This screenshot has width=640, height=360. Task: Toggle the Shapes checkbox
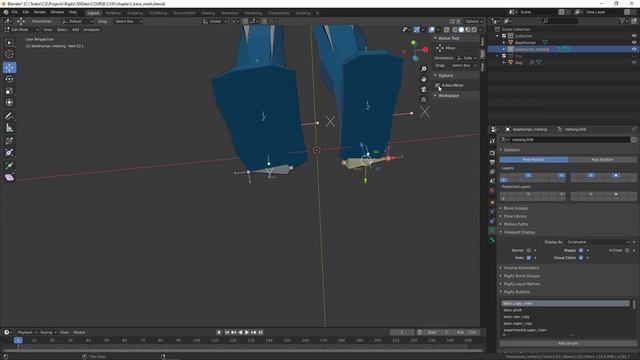point(581,250)
